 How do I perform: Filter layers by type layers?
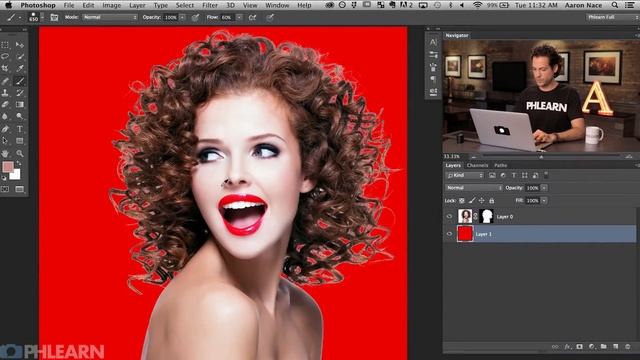514,176
